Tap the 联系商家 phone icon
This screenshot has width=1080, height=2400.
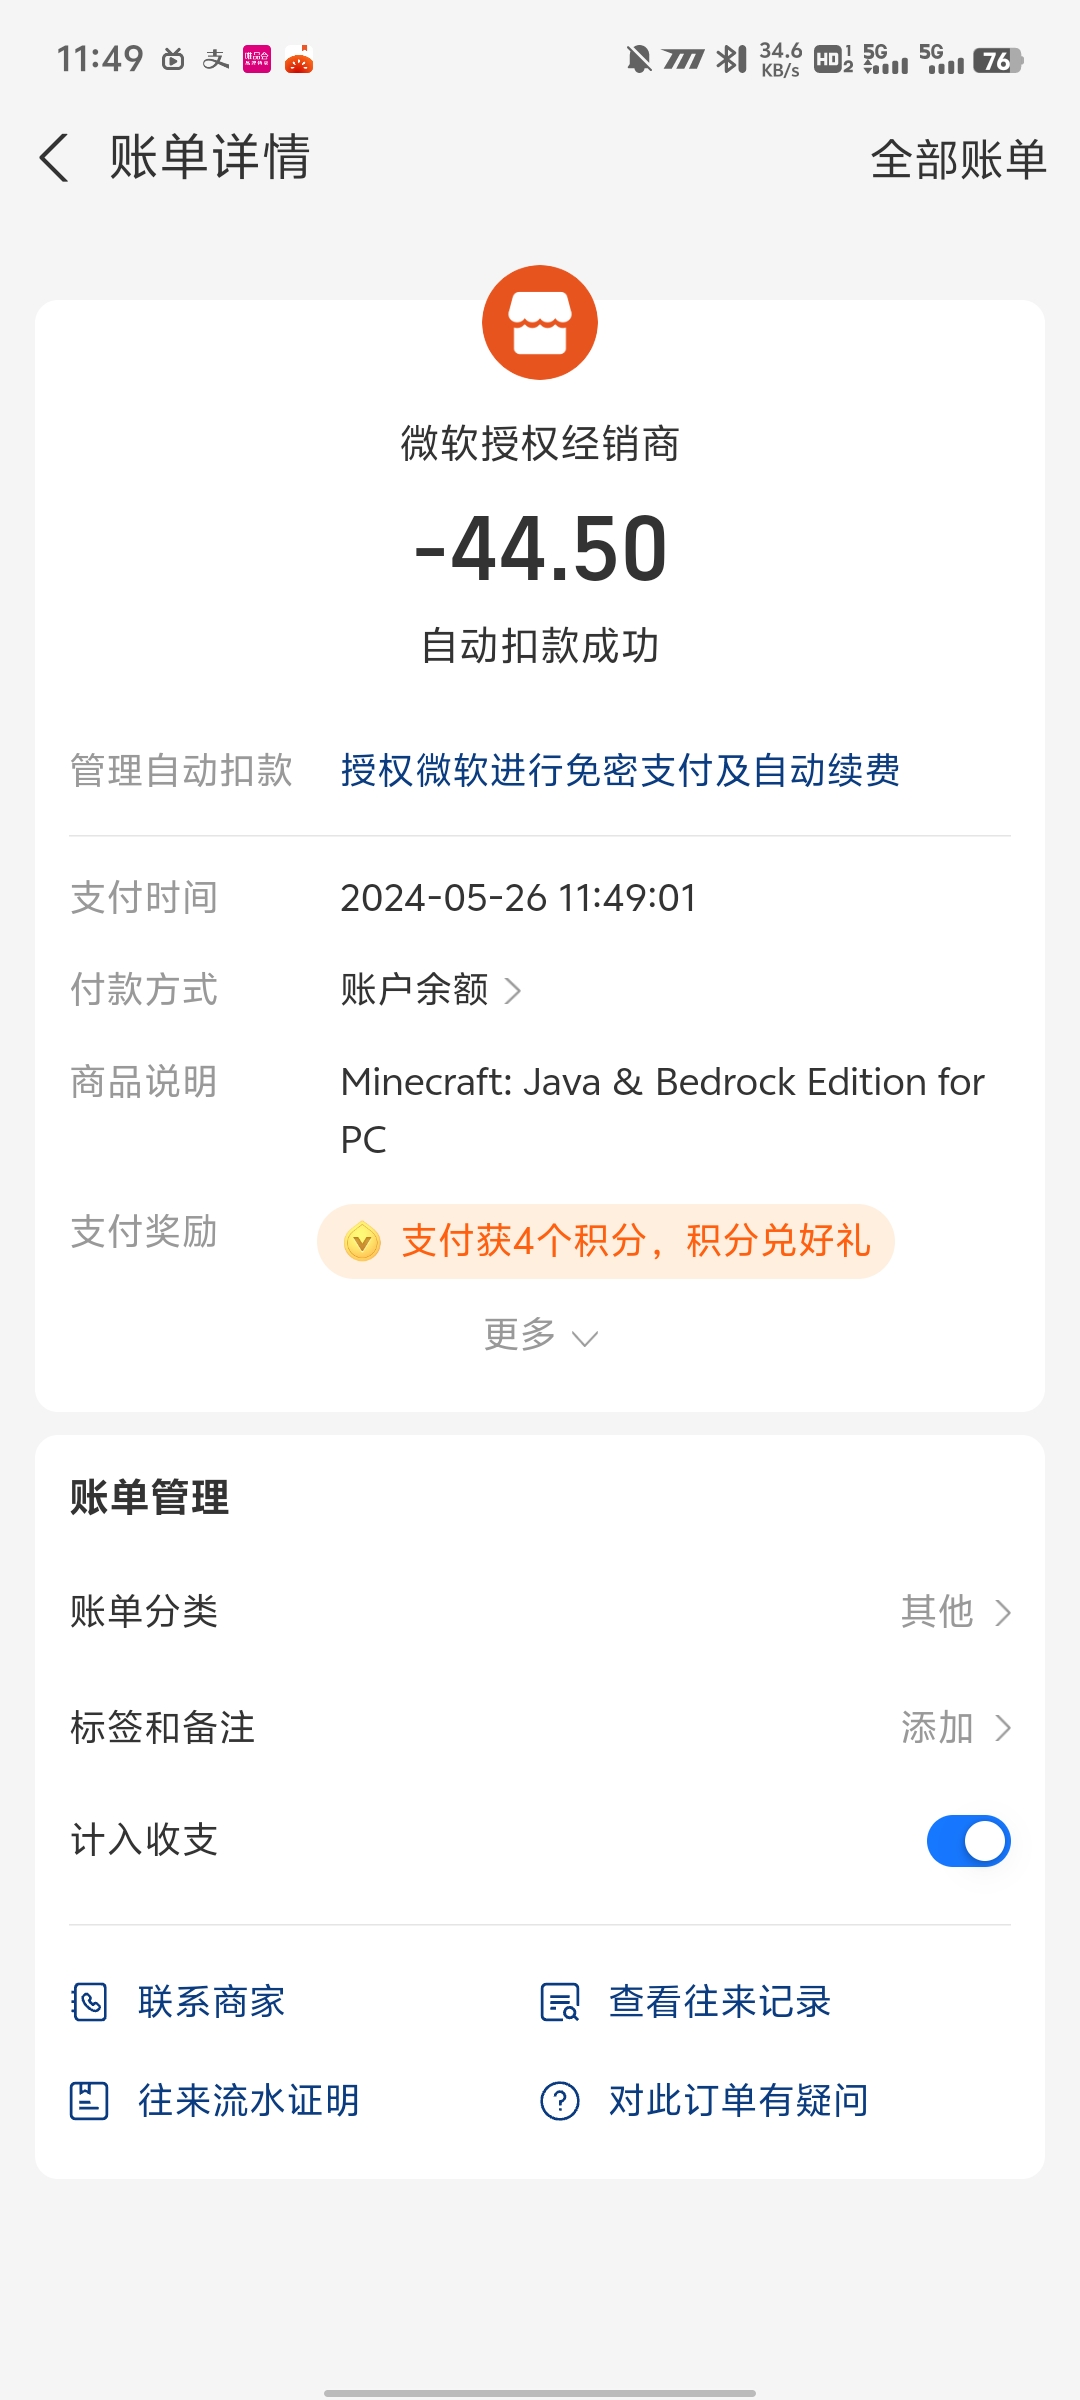click(89, 2002)
